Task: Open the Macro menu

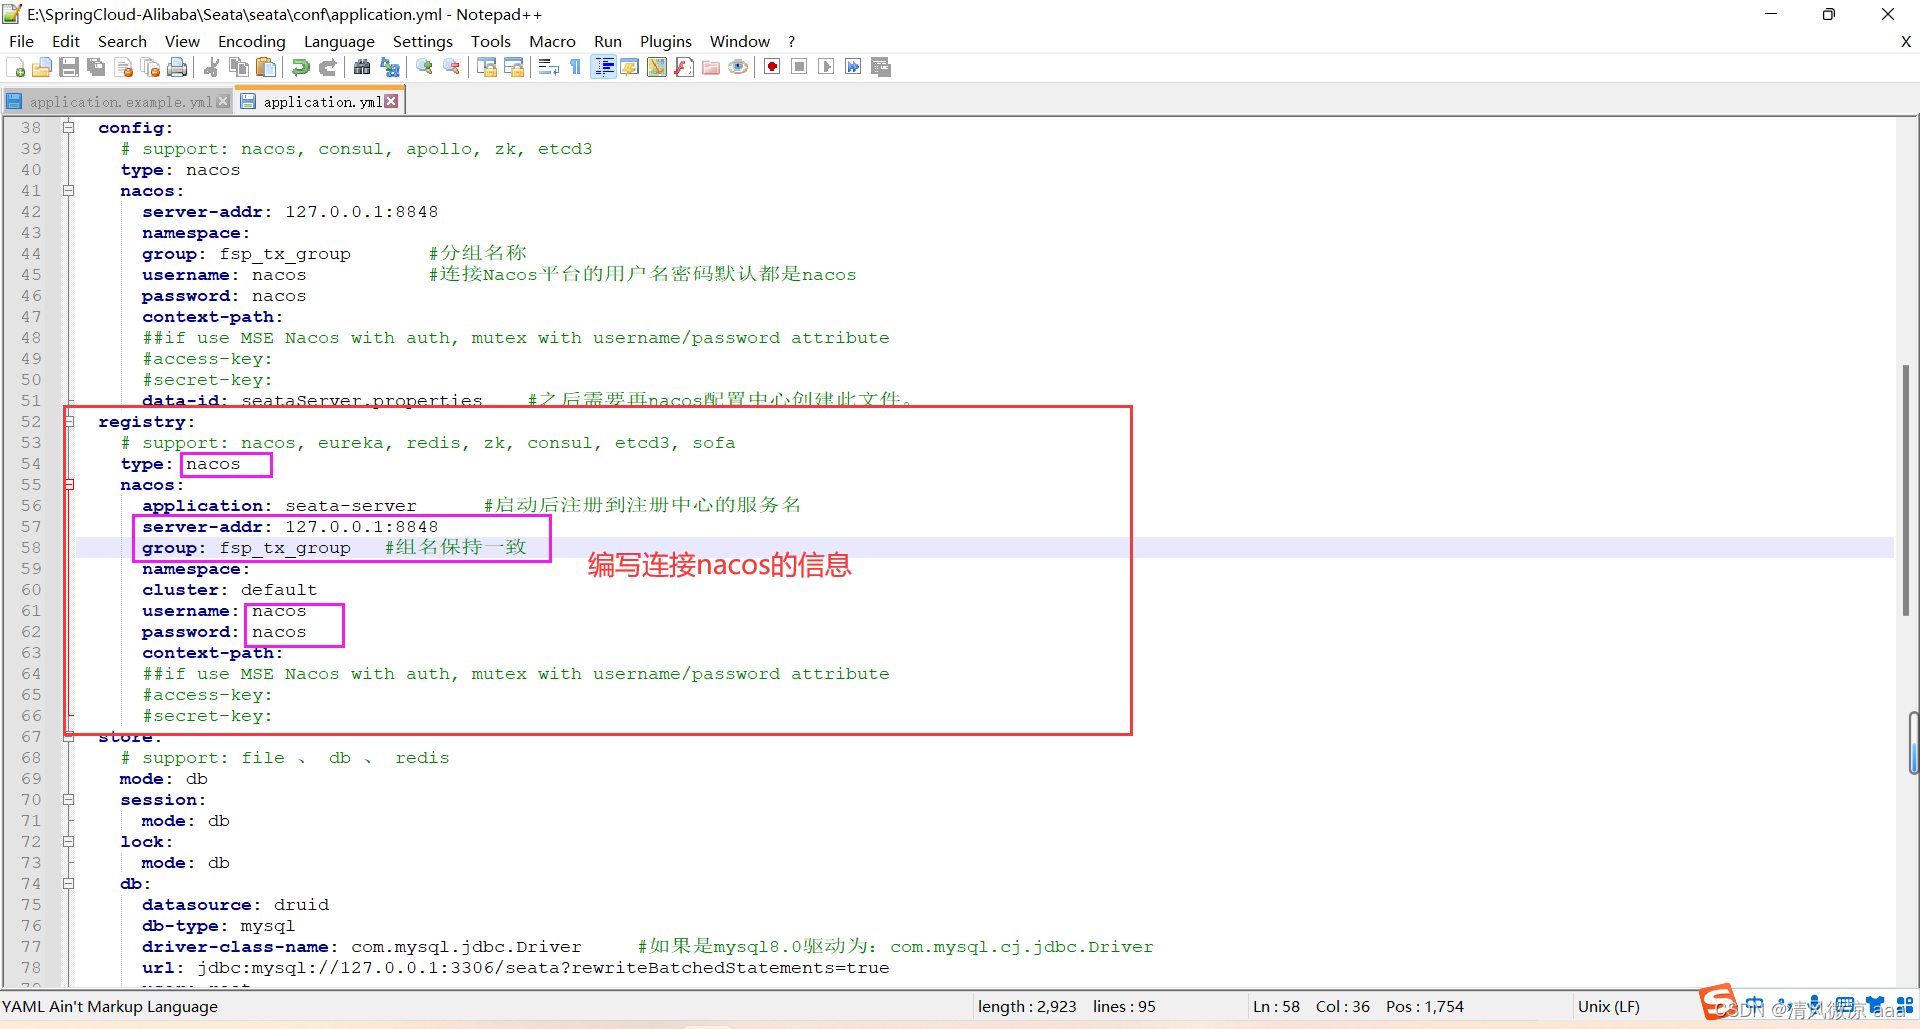Action: 552,41
